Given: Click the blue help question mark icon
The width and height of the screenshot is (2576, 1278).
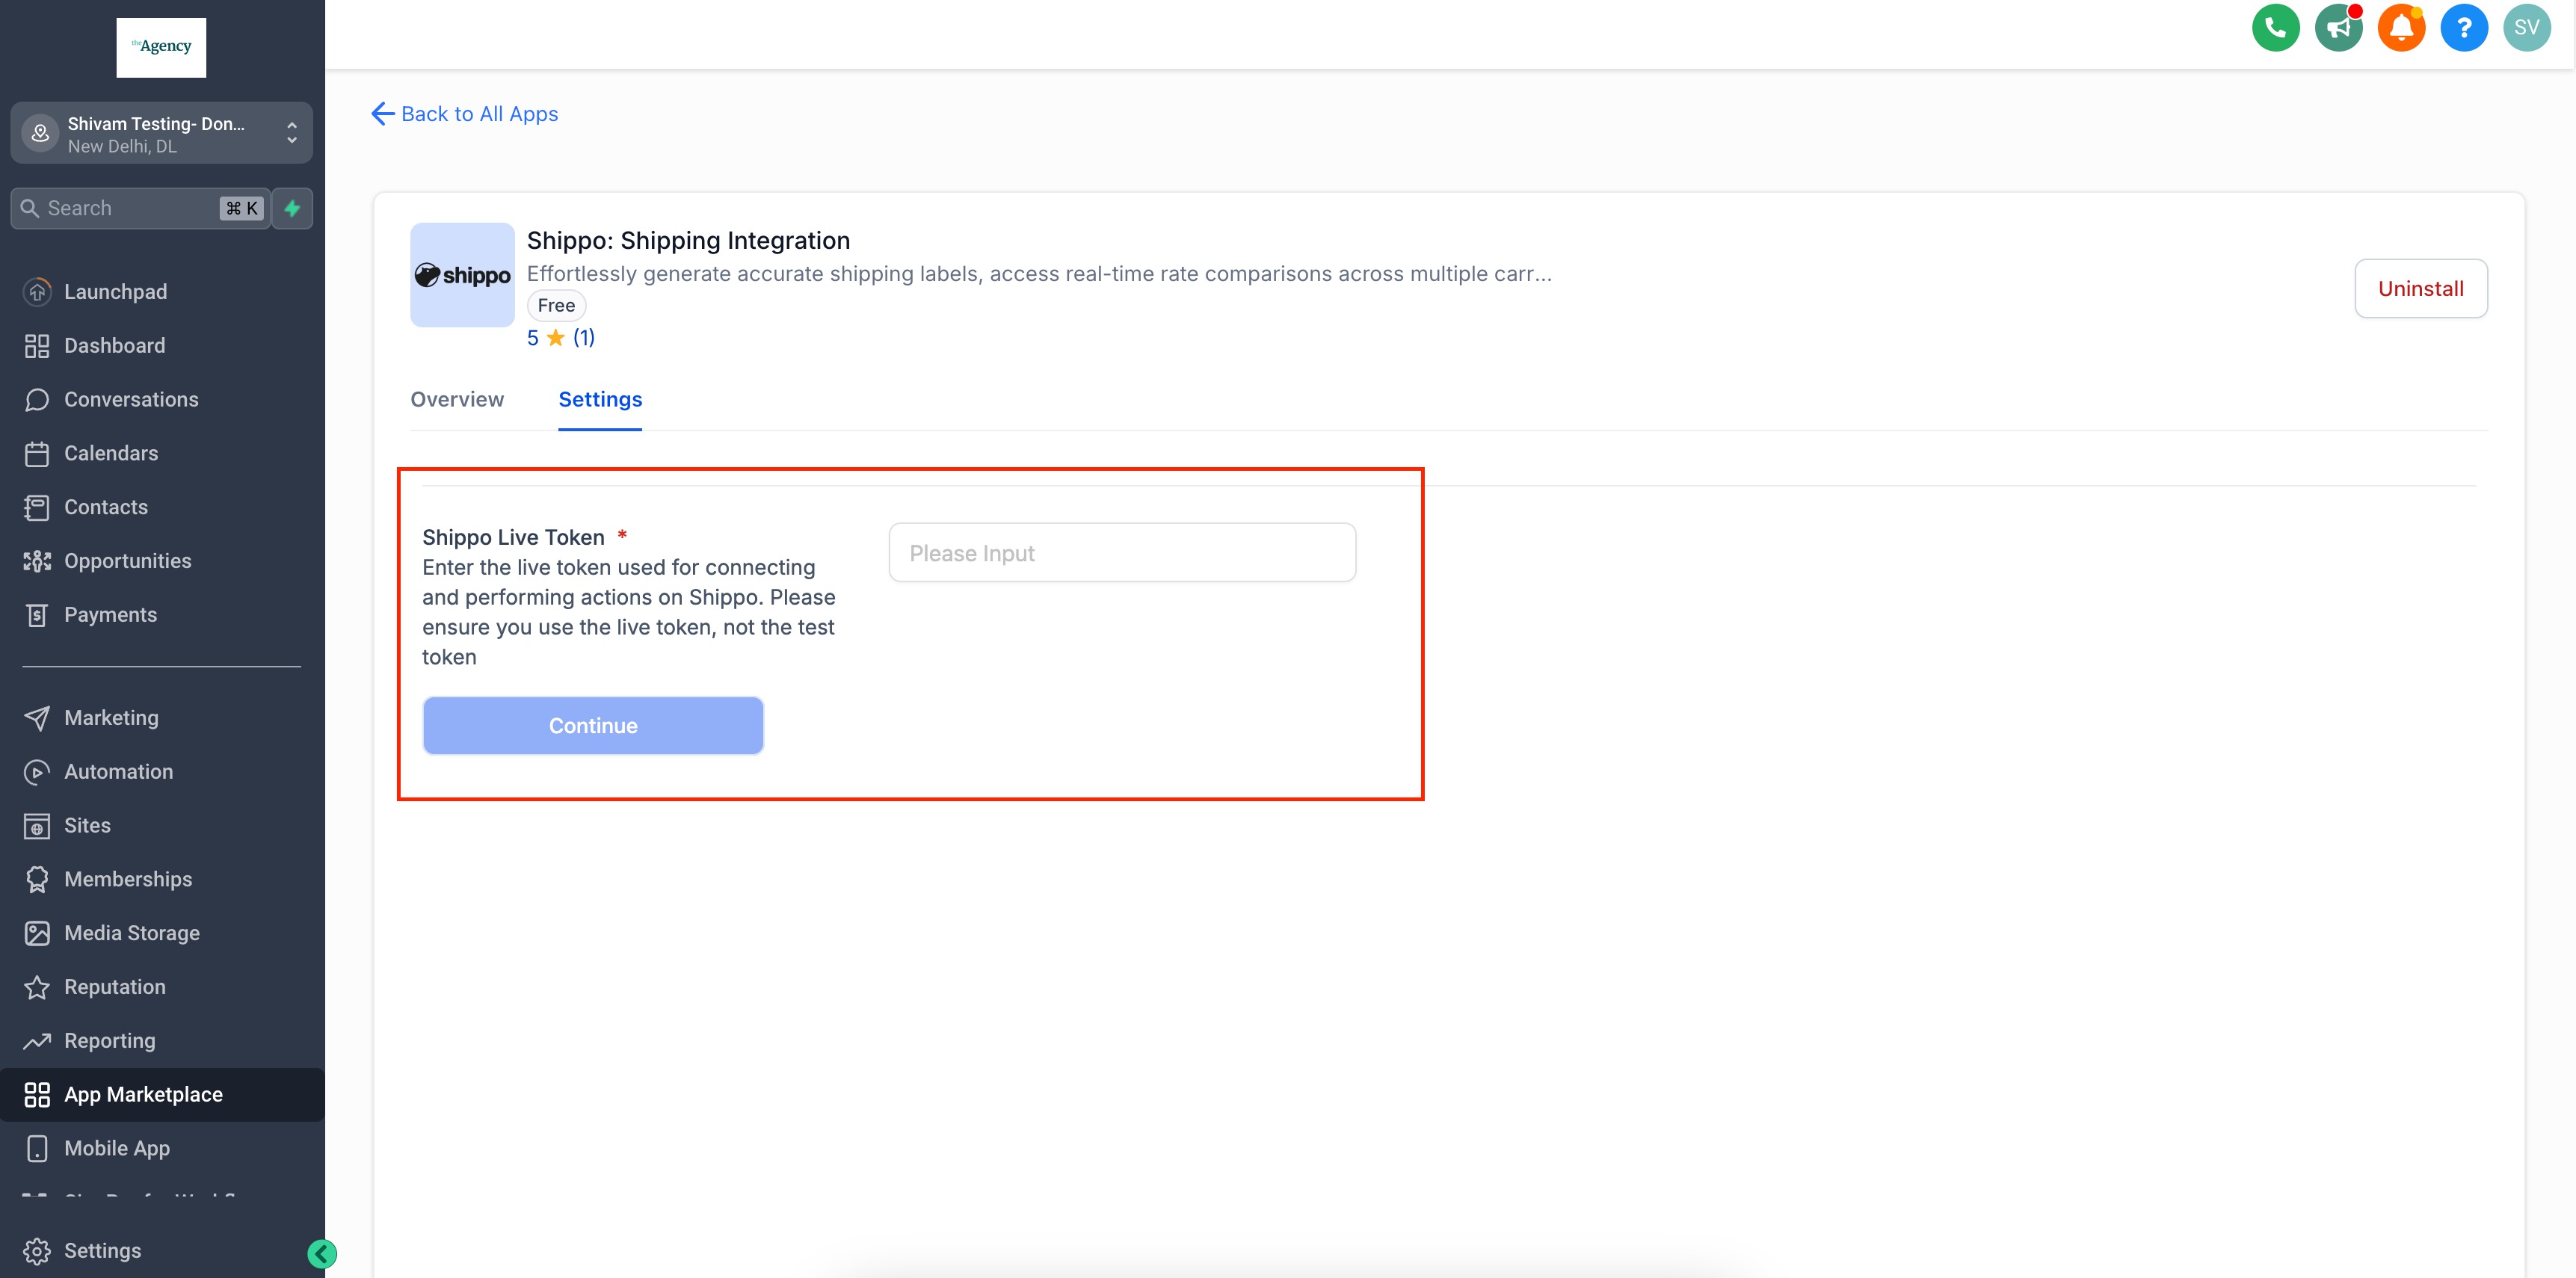Looking at the screenshot, I should click(2463, 28).
